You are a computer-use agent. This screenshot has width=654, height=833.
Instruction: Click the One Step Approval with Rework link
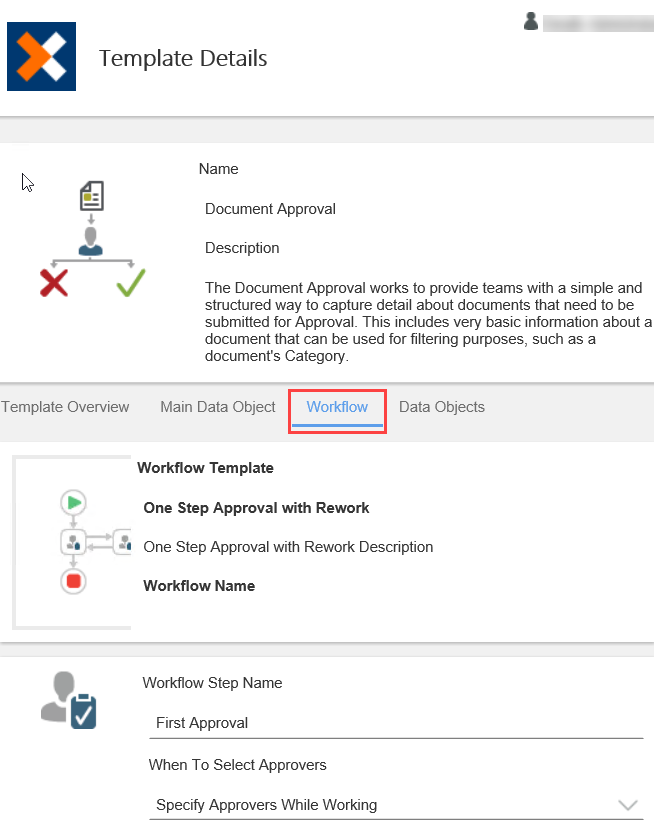click(256, 508)
